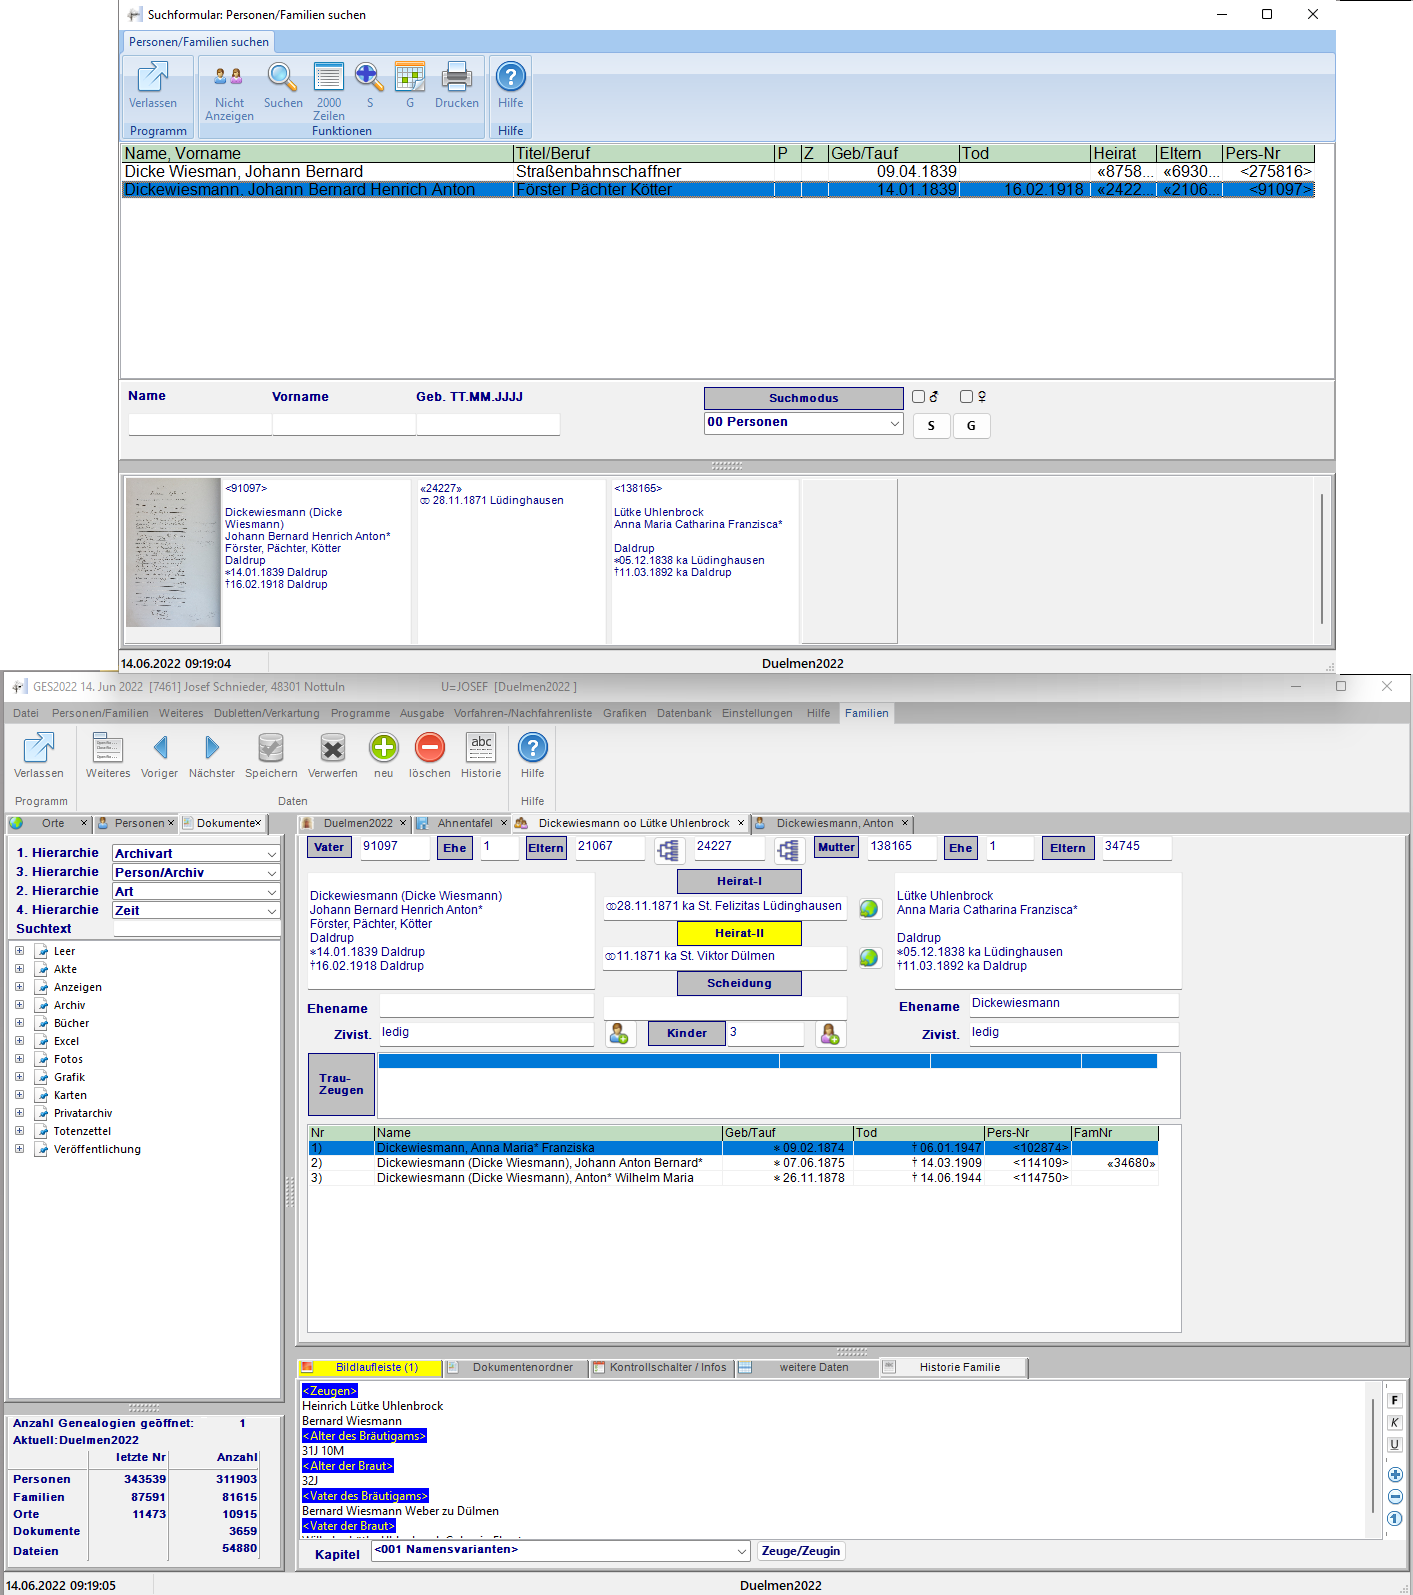
Task: Click the red löschen icon
Action: tap(429, 748)
